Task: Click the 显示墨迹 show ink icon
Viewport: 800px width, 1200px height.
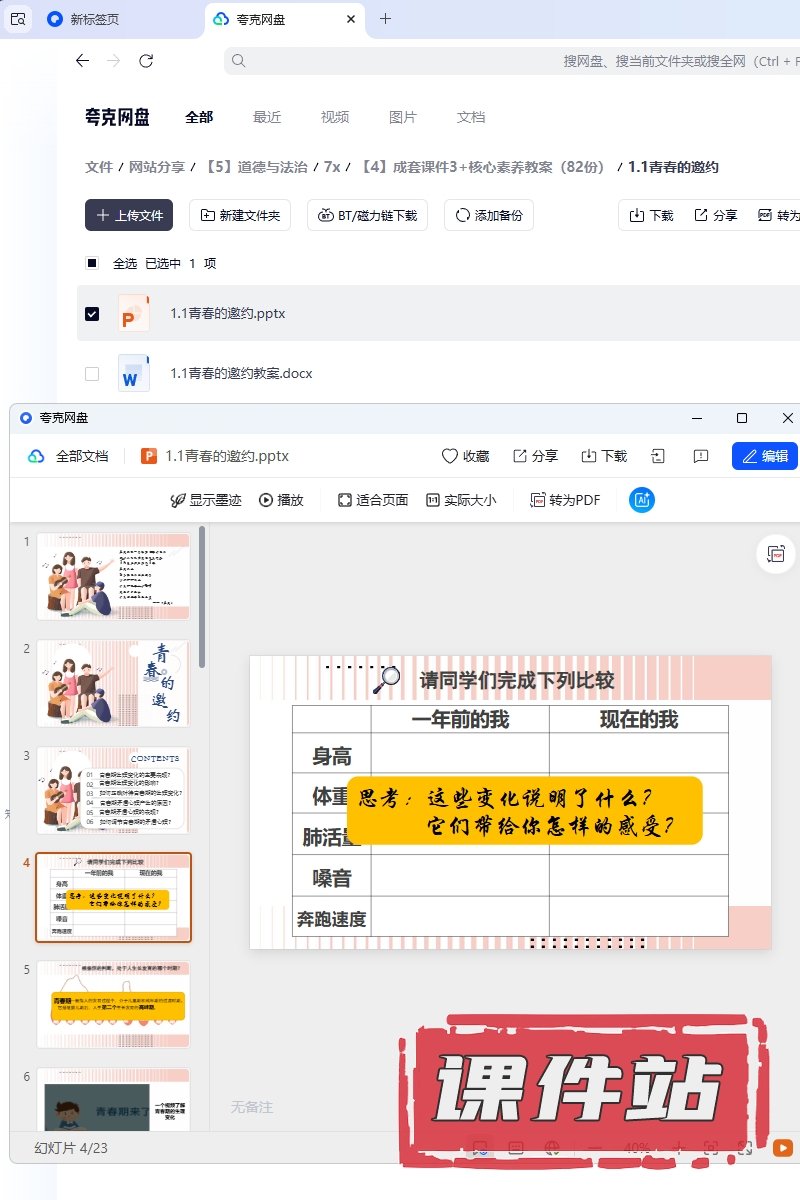Action: [x=178, y=500]
